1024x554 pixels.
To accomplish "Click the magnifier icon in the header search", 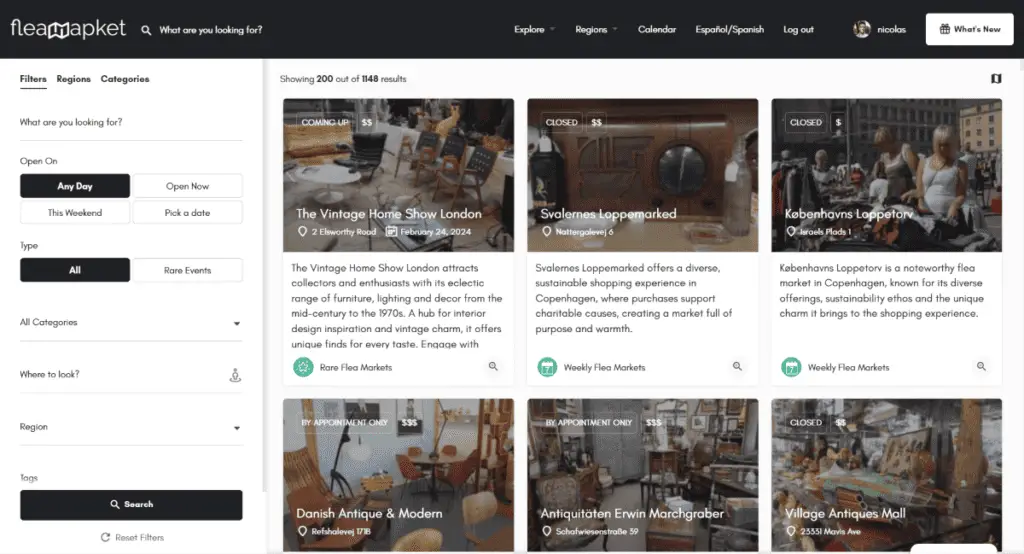I will [x=146, y=30].
